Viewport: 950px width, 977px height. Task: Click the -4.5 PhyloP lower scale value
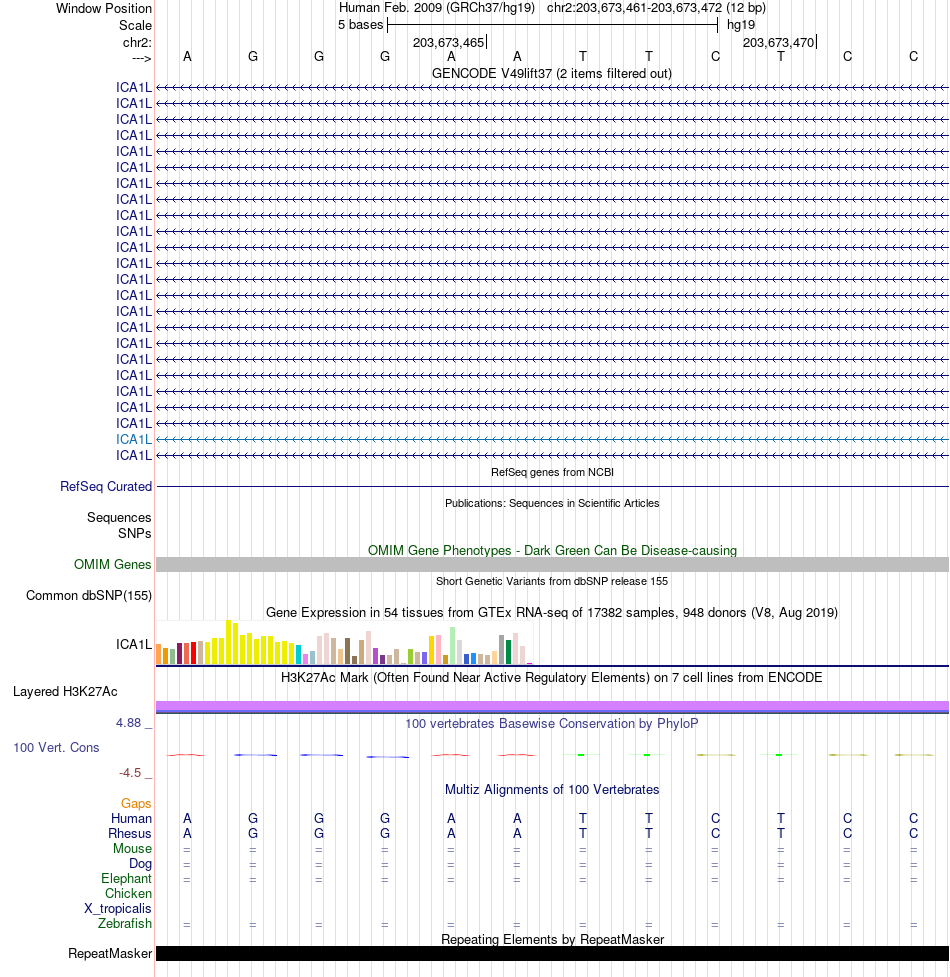tap(130, 773)
